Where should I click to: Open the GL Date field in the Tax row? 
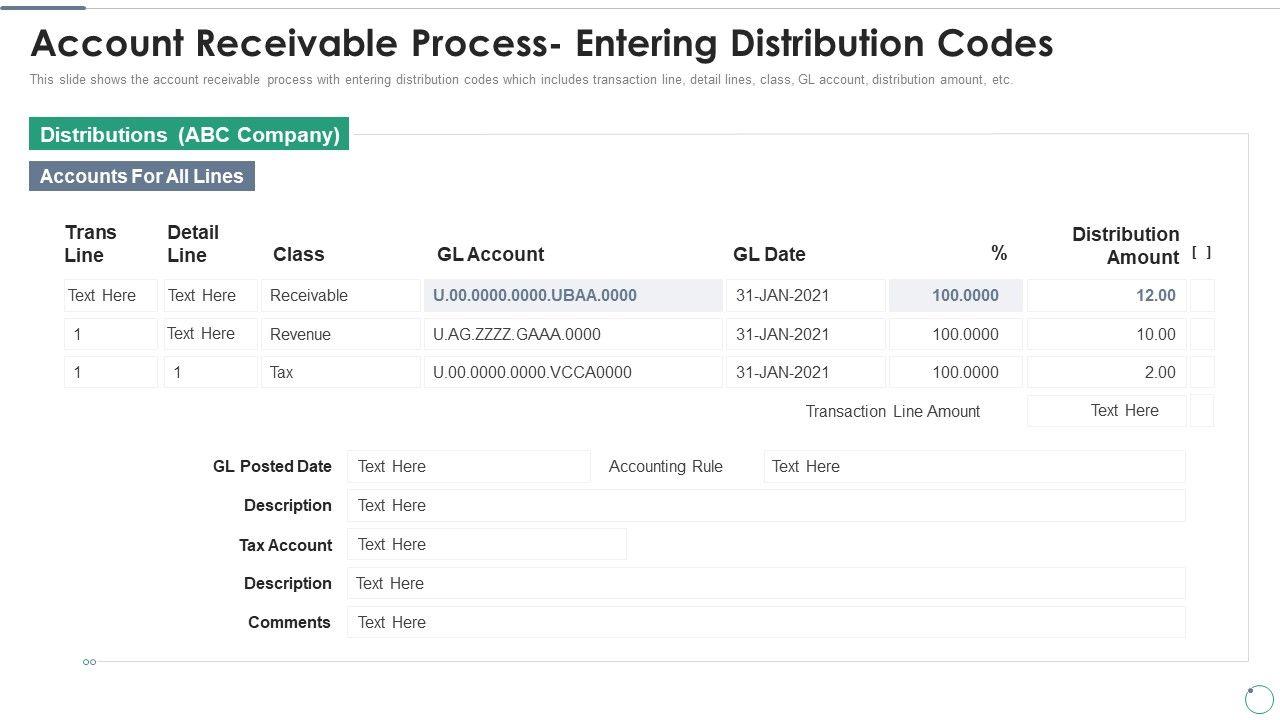(805, 372)
